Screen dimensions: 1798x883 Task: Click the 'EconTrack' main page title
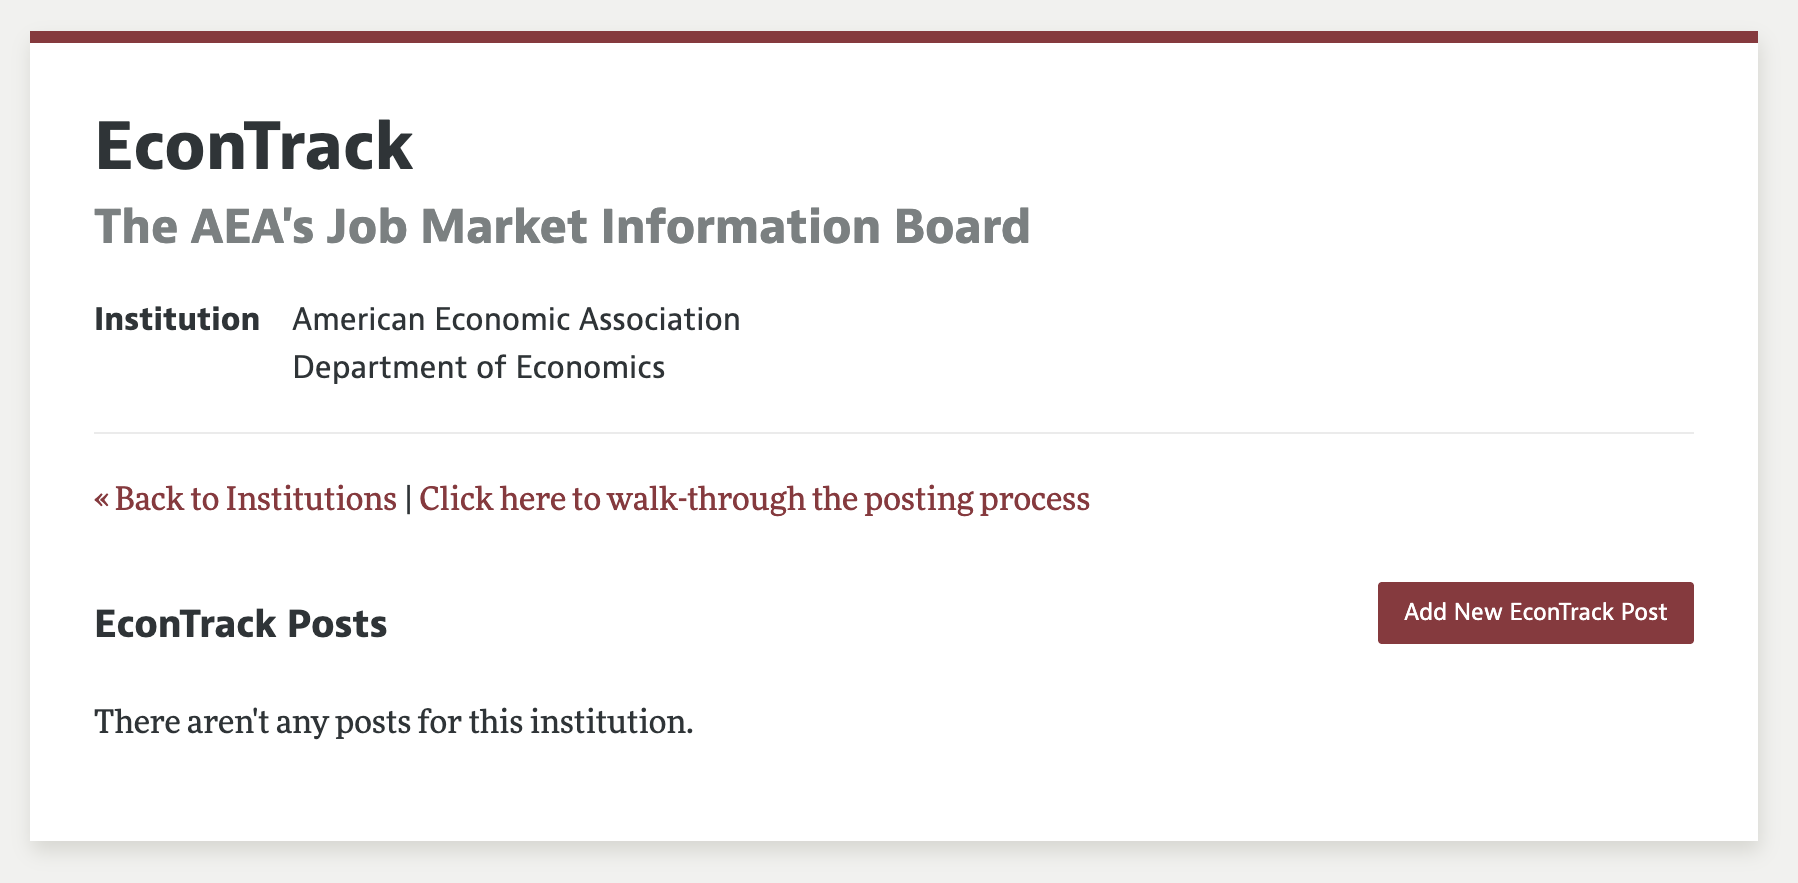coord(253,147)
